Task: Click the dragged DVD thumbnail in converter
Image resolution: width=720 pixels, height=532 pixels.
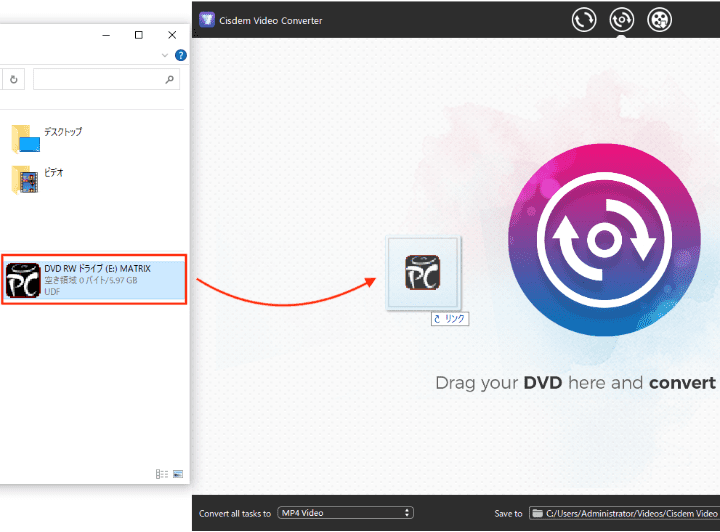Action: (x=422, y=273)
